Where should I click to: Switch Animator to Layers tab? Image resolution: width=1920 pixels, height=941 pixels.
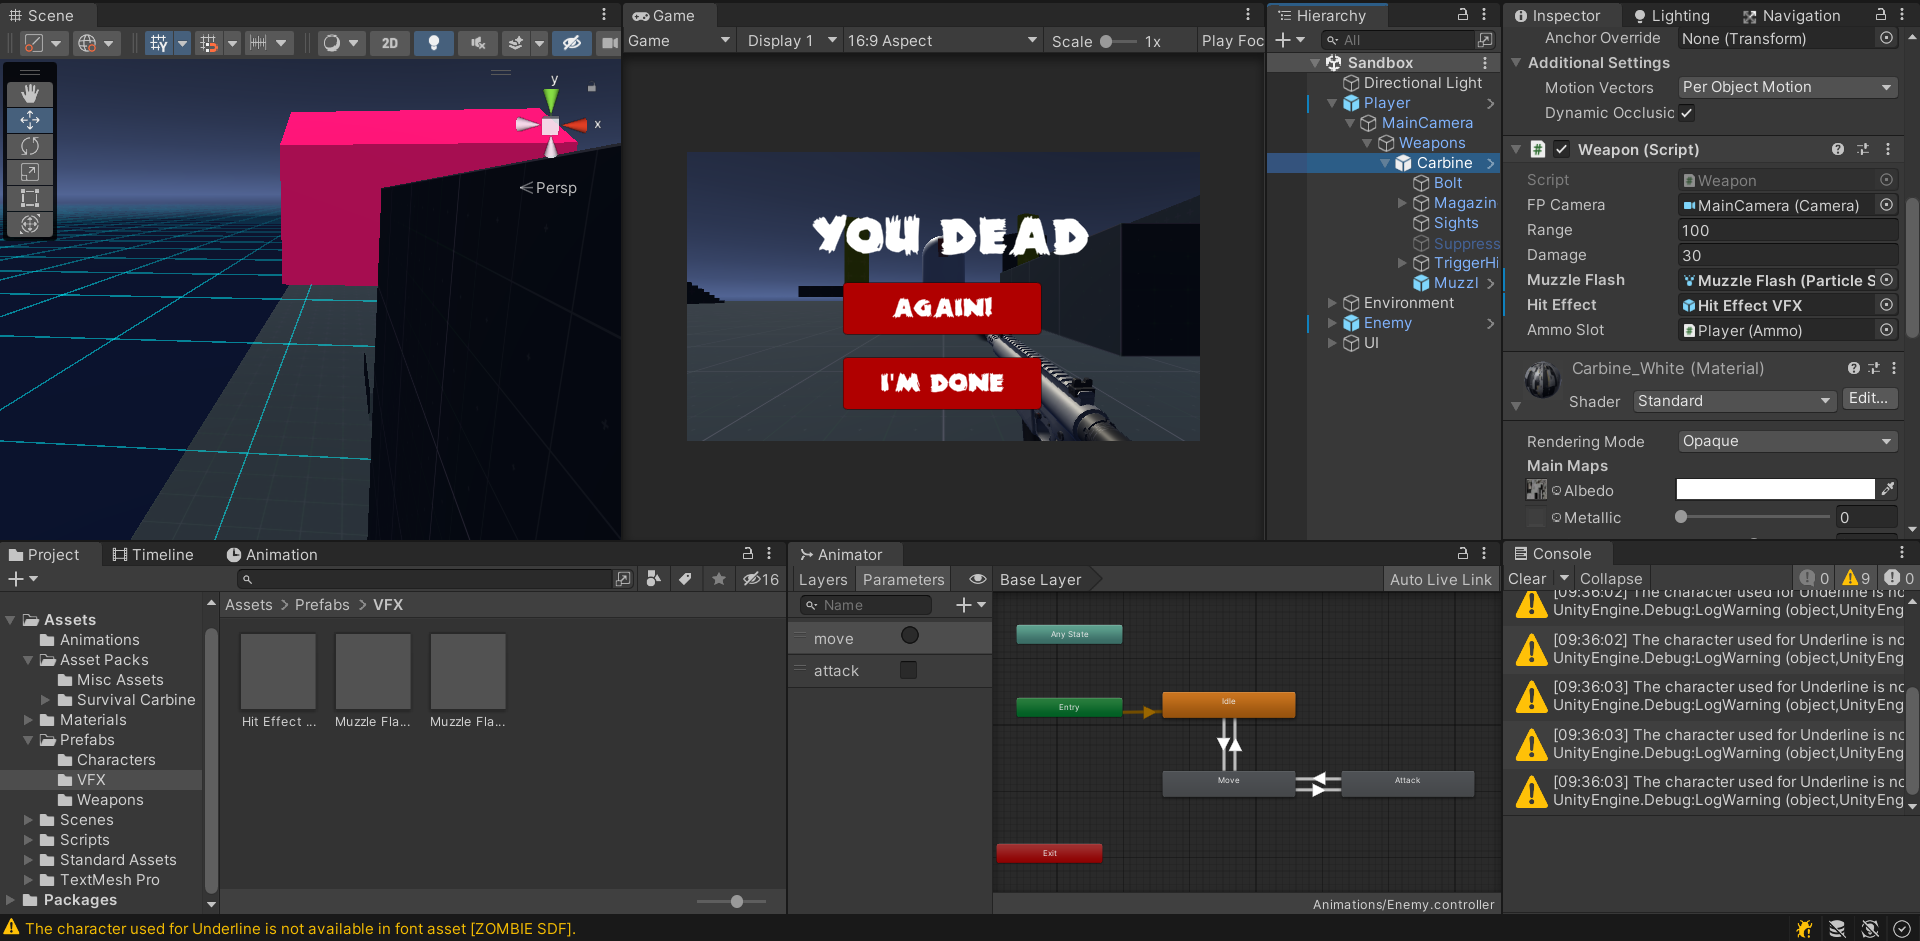pos(823,580)
